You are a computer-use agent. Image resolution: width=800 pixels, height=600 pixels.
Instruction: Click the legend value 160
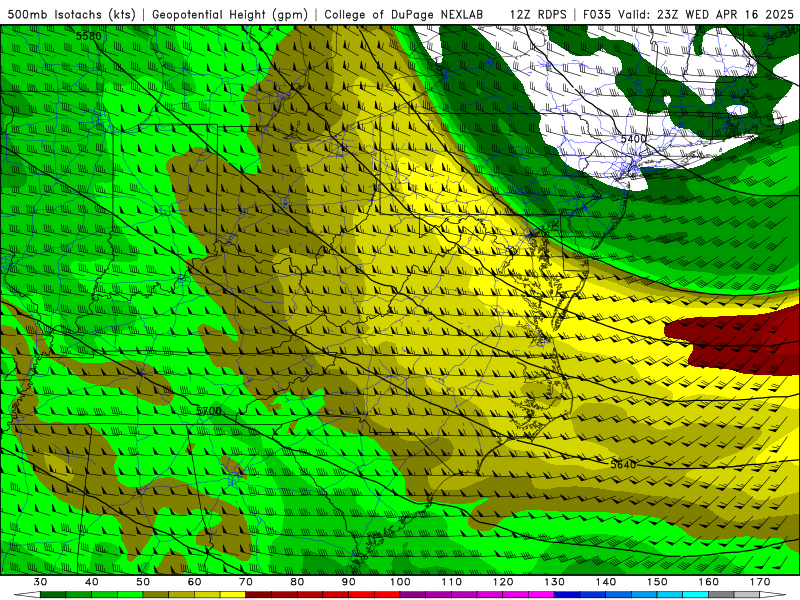tap(709, 582)
